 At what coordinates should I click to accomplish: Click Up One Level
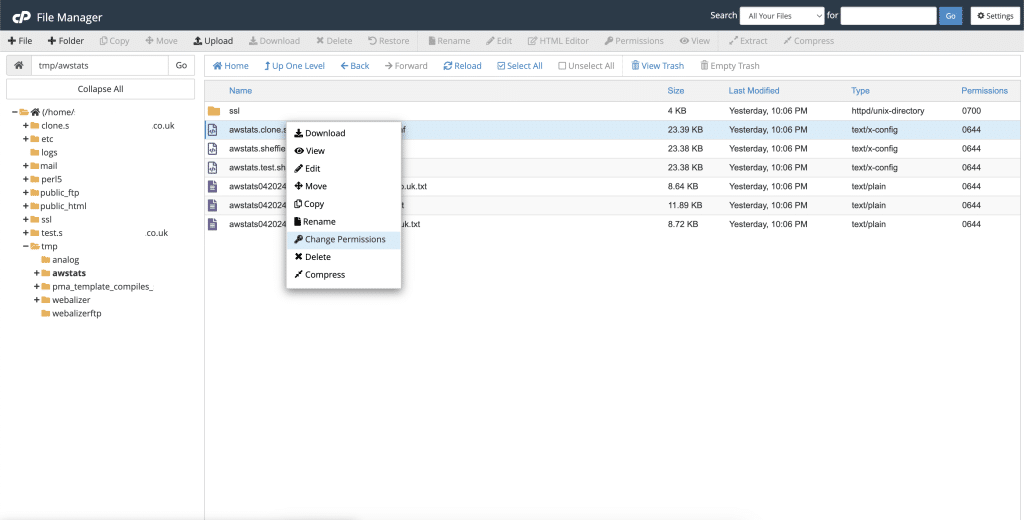tap(295, 66)
